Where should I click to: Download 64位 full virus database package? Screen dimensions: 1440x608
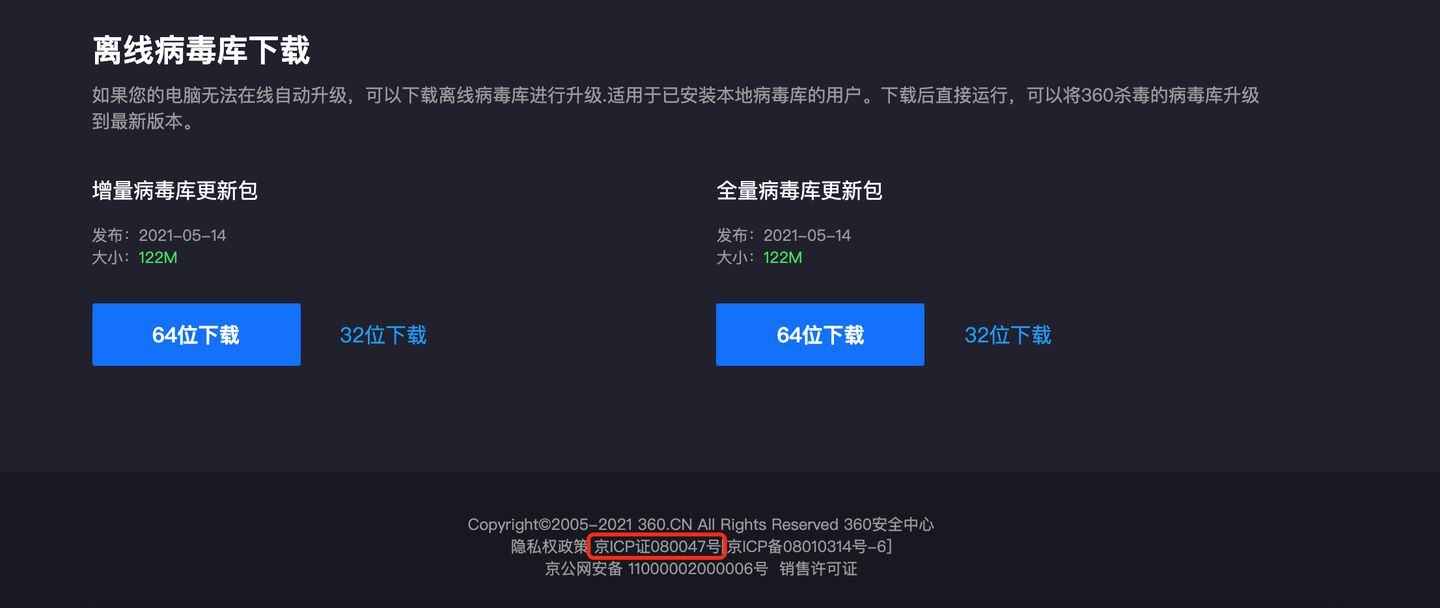click(820, 335)
